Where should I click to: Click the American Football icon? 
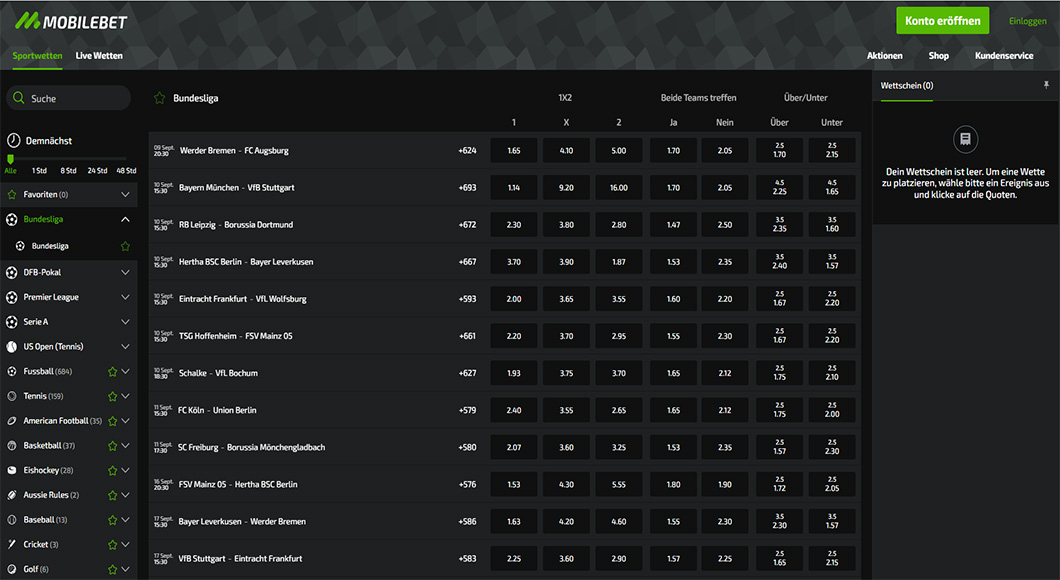(11, 421)
